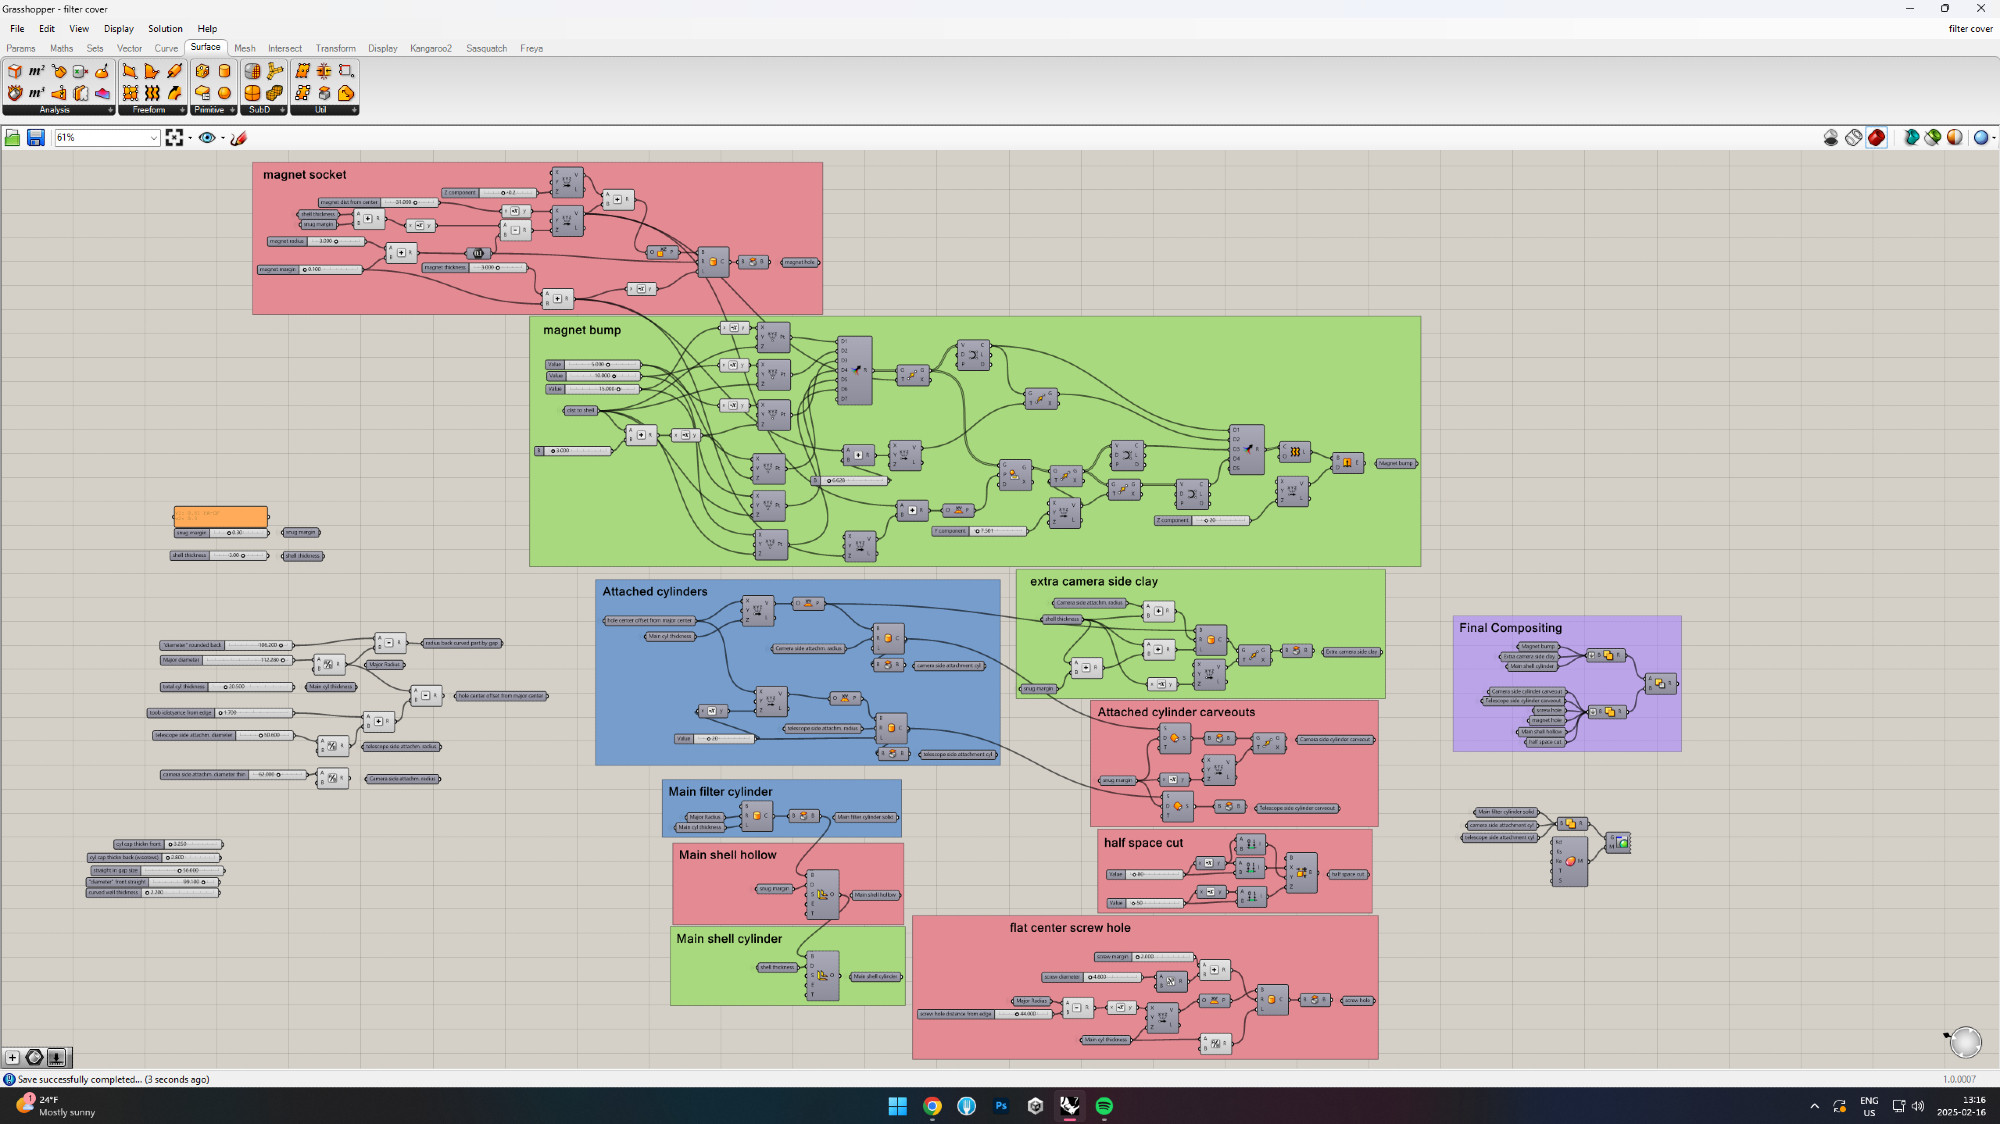Open Chrome from the Windows taskbar
This screenshot has width=2000, height=1124.
tap(932, 1106)
